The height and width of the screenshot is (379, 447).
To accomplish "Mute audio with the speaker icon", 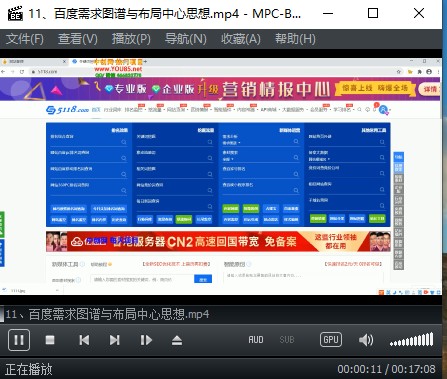I will pyautogui.click(x=366, y=340).
